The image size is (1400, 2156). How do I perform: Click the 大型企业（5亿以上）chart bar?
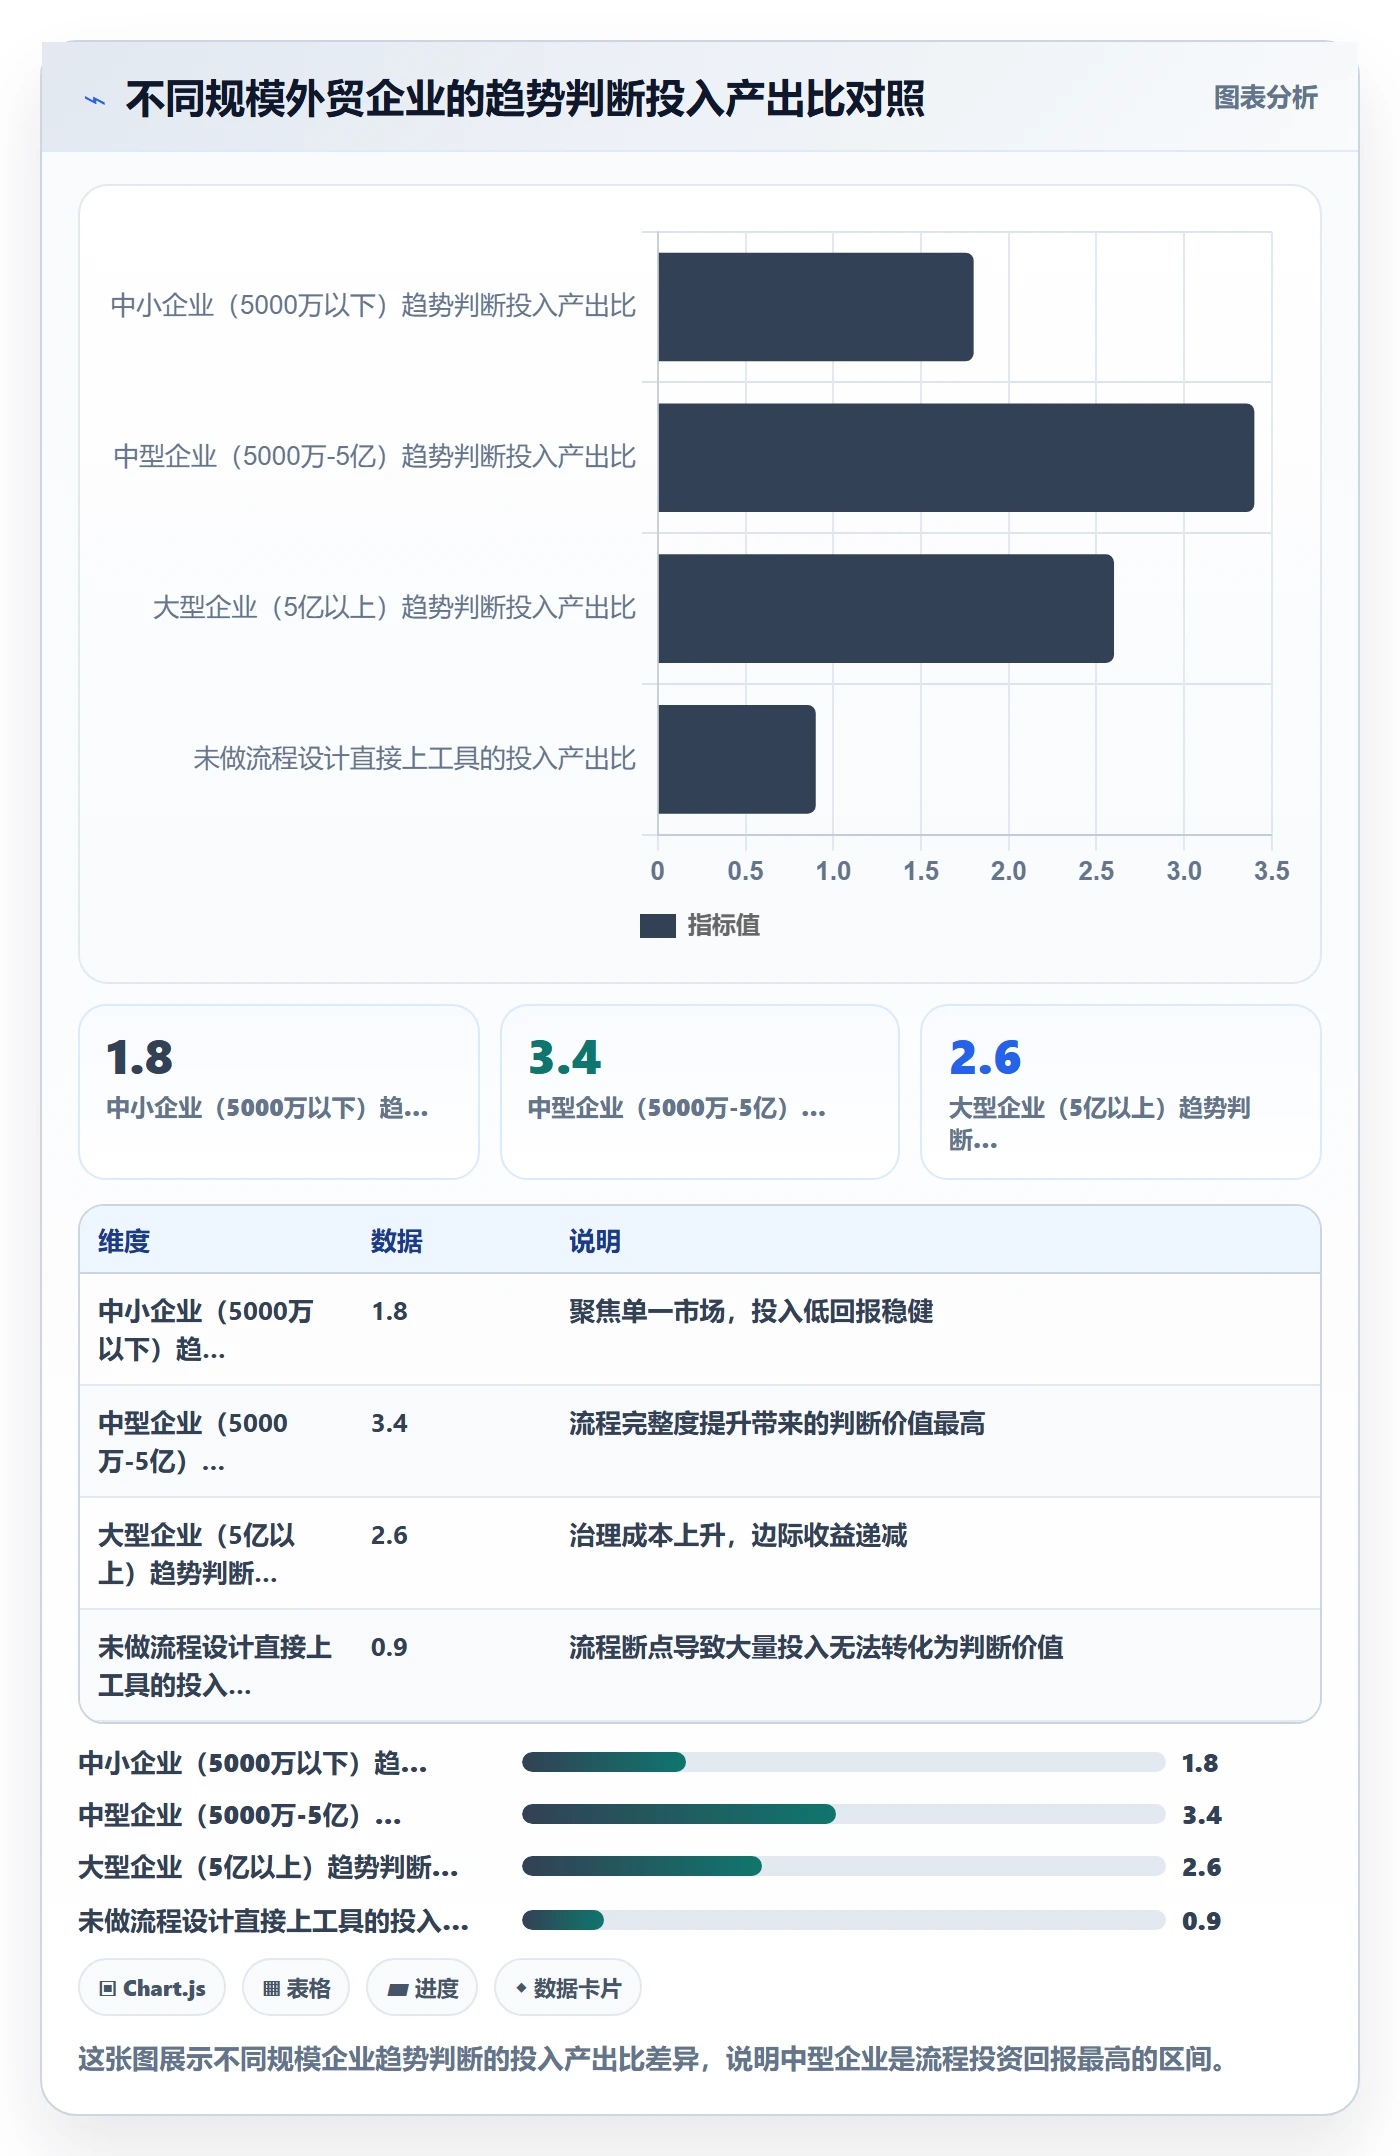point(886,609)
